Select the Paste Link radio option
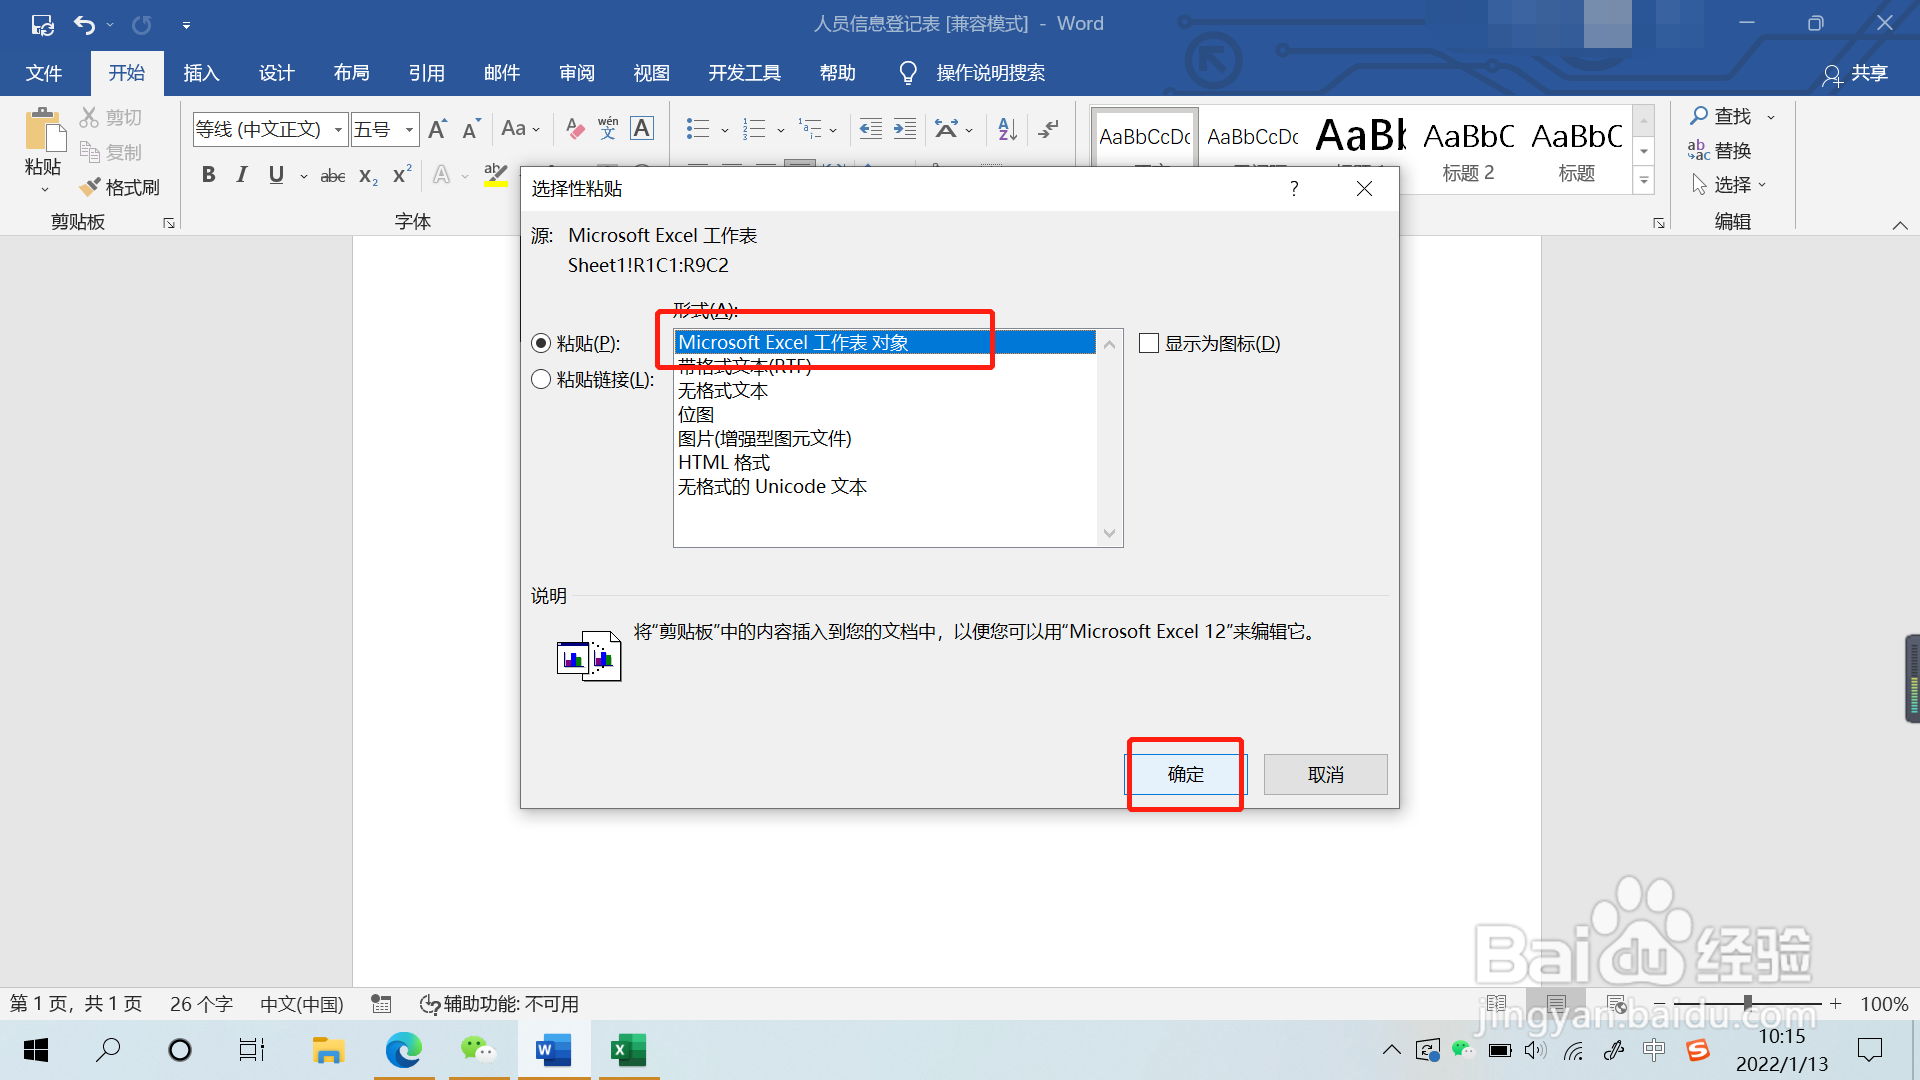 pos(541,379)
